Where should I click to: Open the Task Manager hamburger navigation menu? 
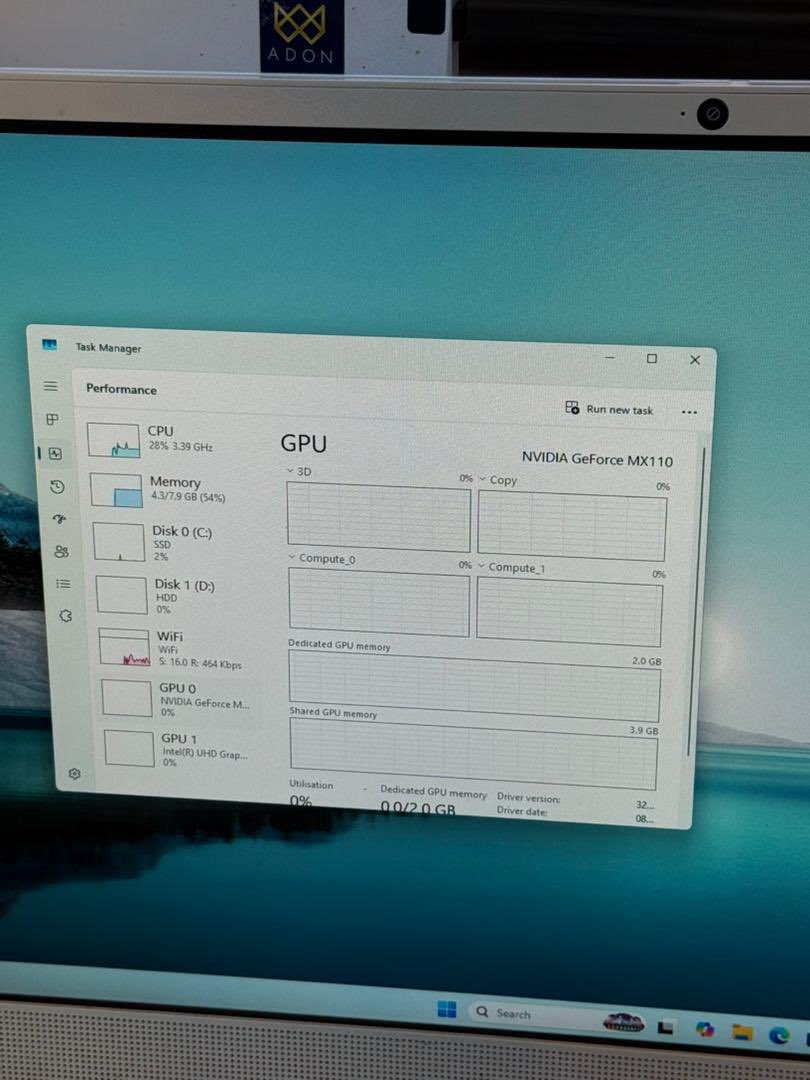click(x=51, y=386)
